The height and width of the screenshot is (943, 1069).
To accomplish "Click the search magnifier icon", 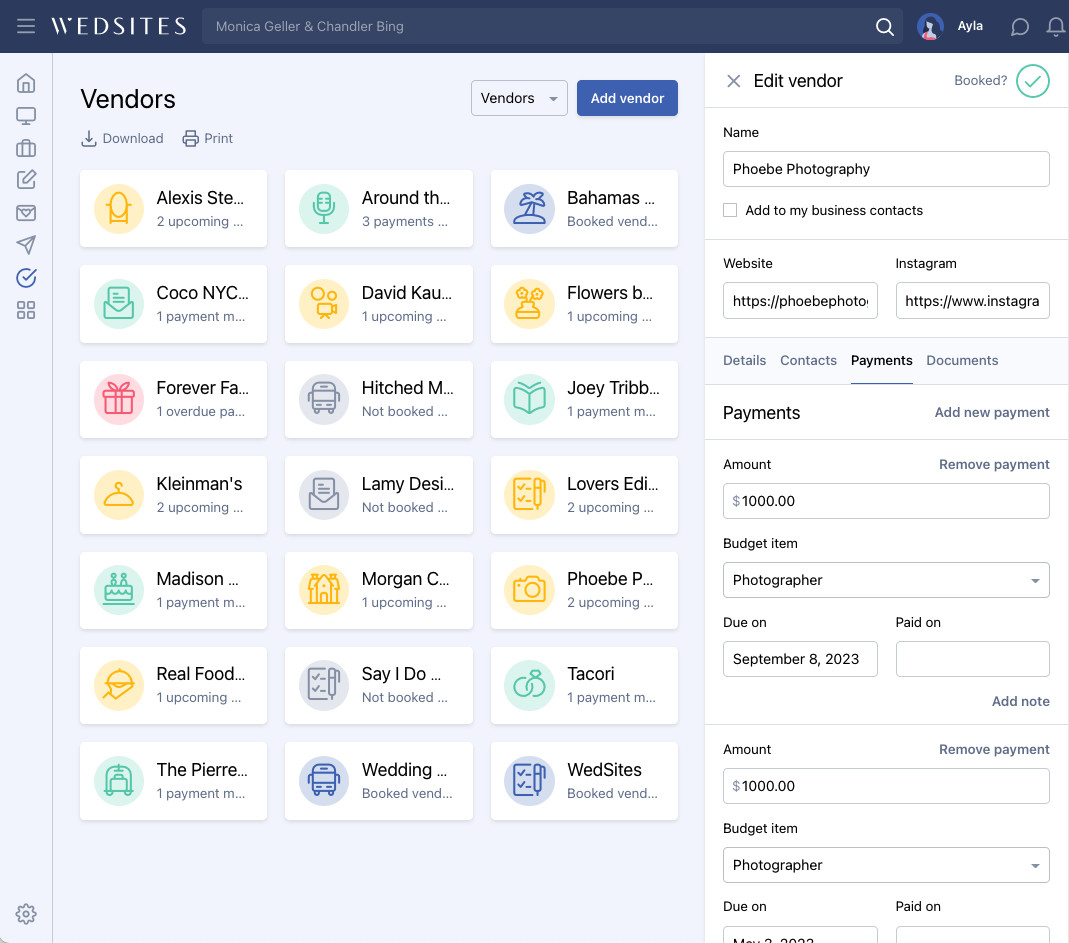I will (x=884, y=27).
